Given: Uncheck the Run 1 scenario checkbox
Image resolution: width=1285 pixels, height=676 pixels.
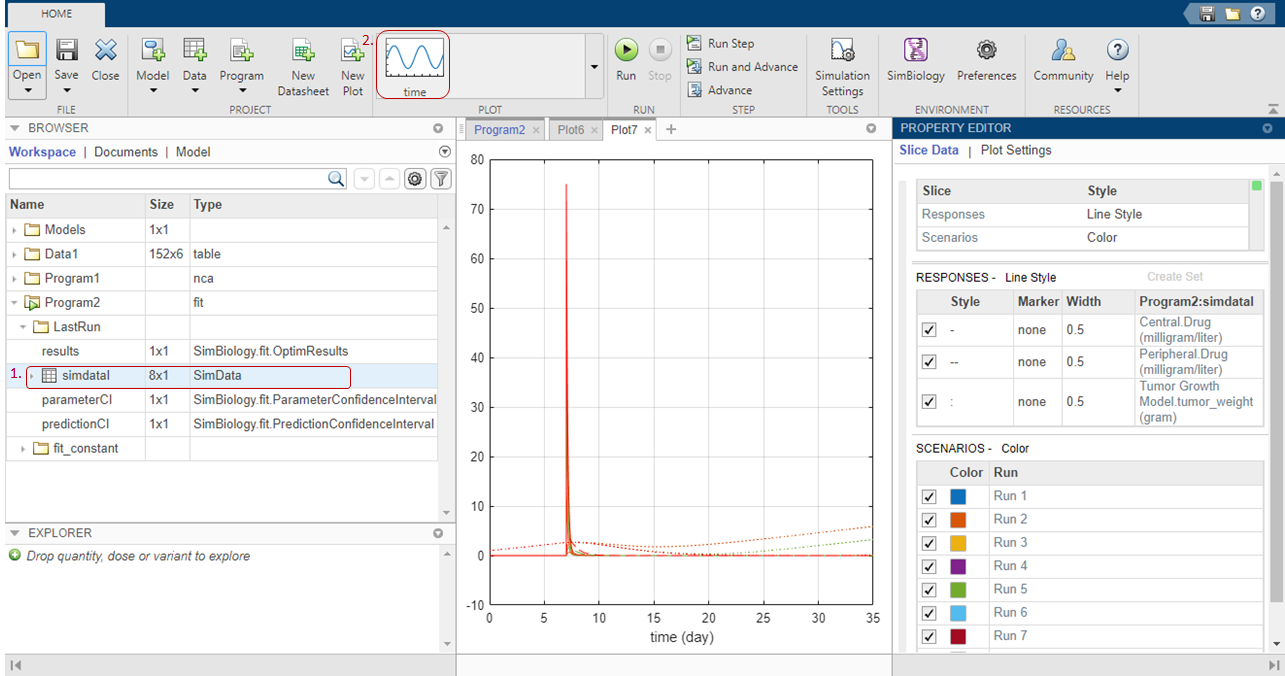Looking at the screenshot, I should (x=929, y=496).
